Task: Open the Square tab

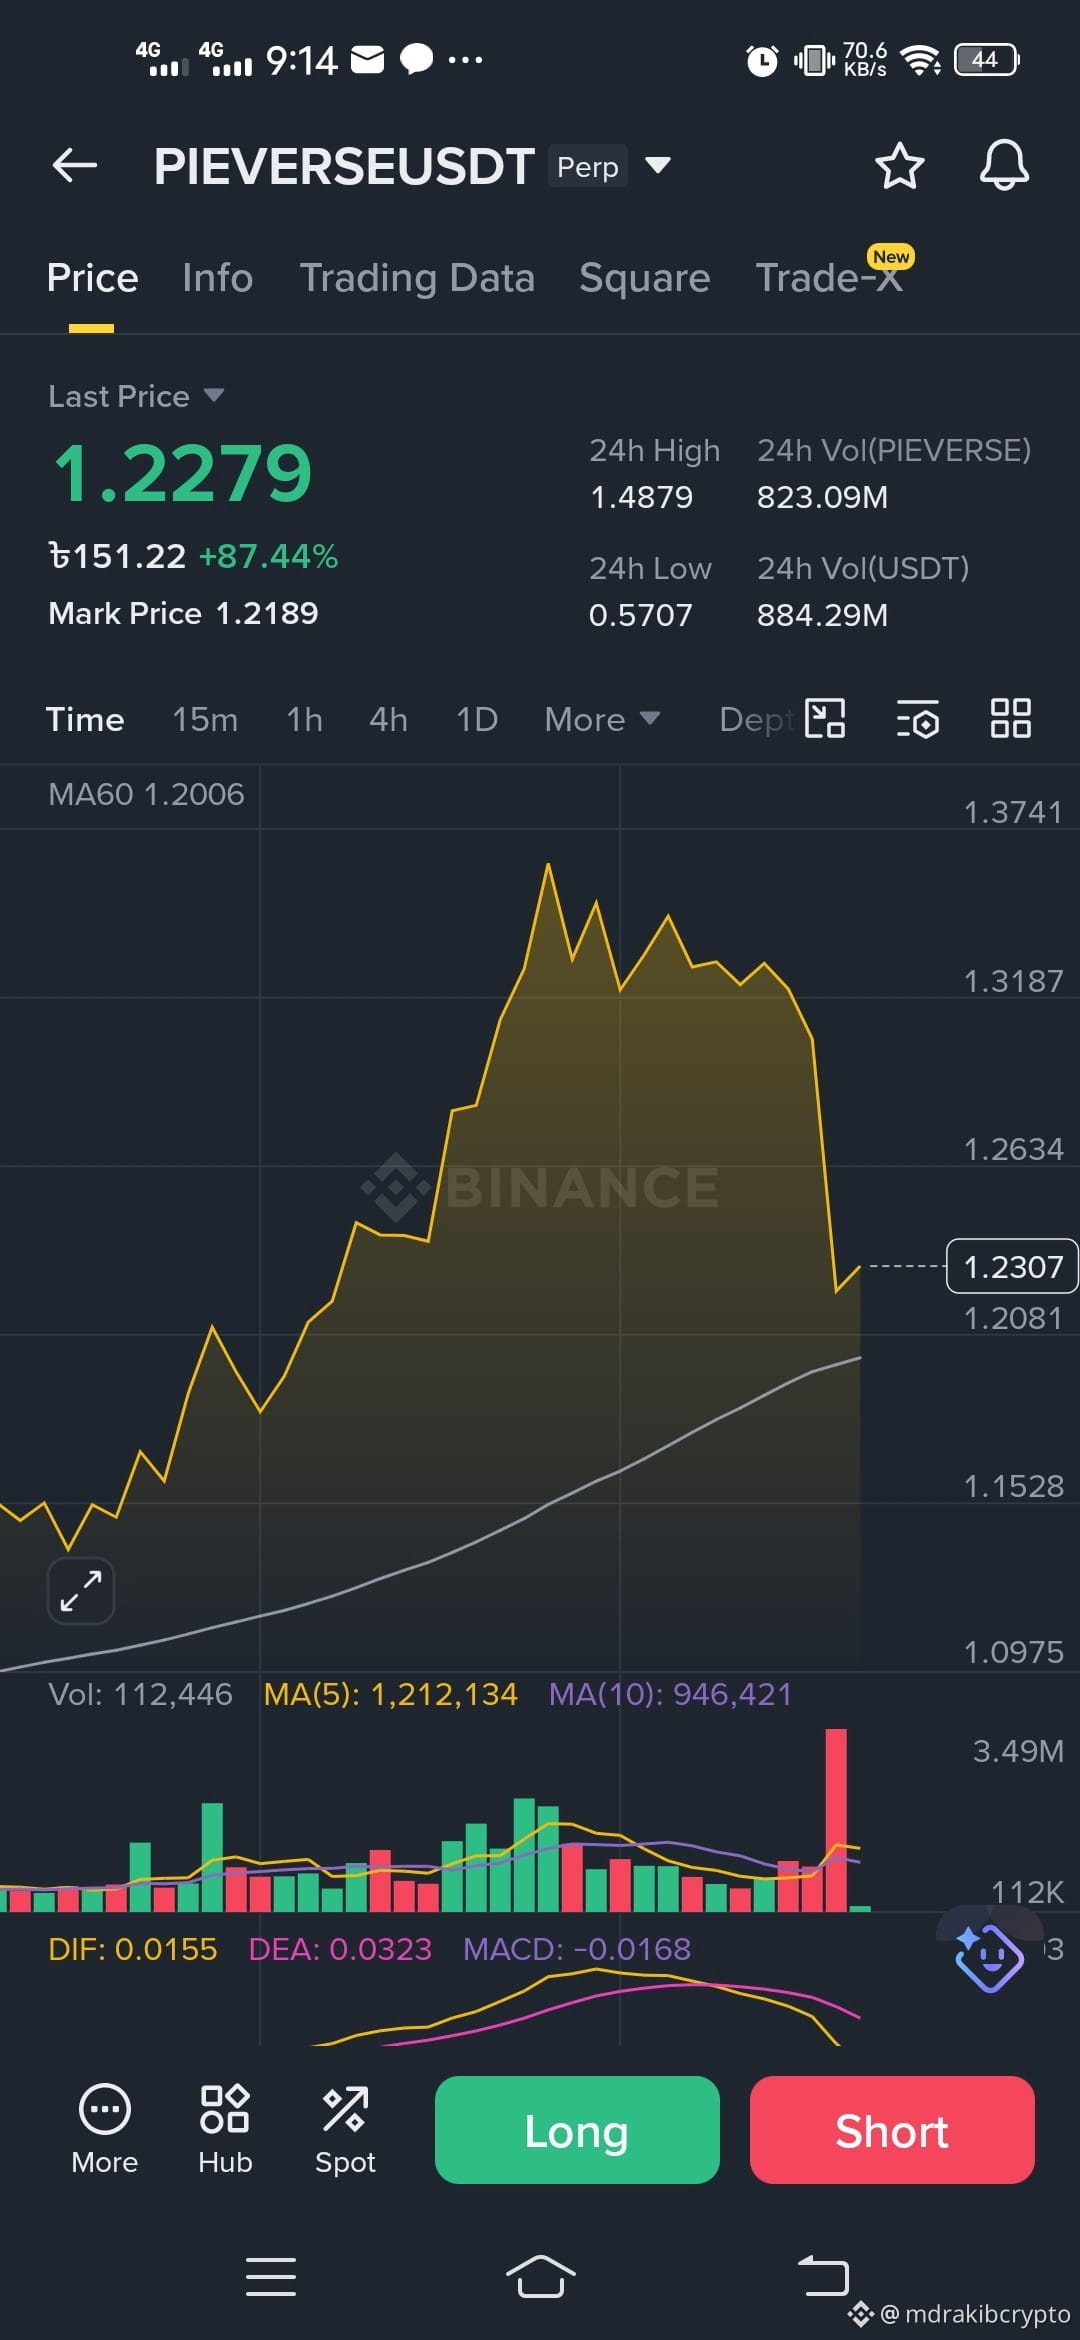Action: pos(645,278)
